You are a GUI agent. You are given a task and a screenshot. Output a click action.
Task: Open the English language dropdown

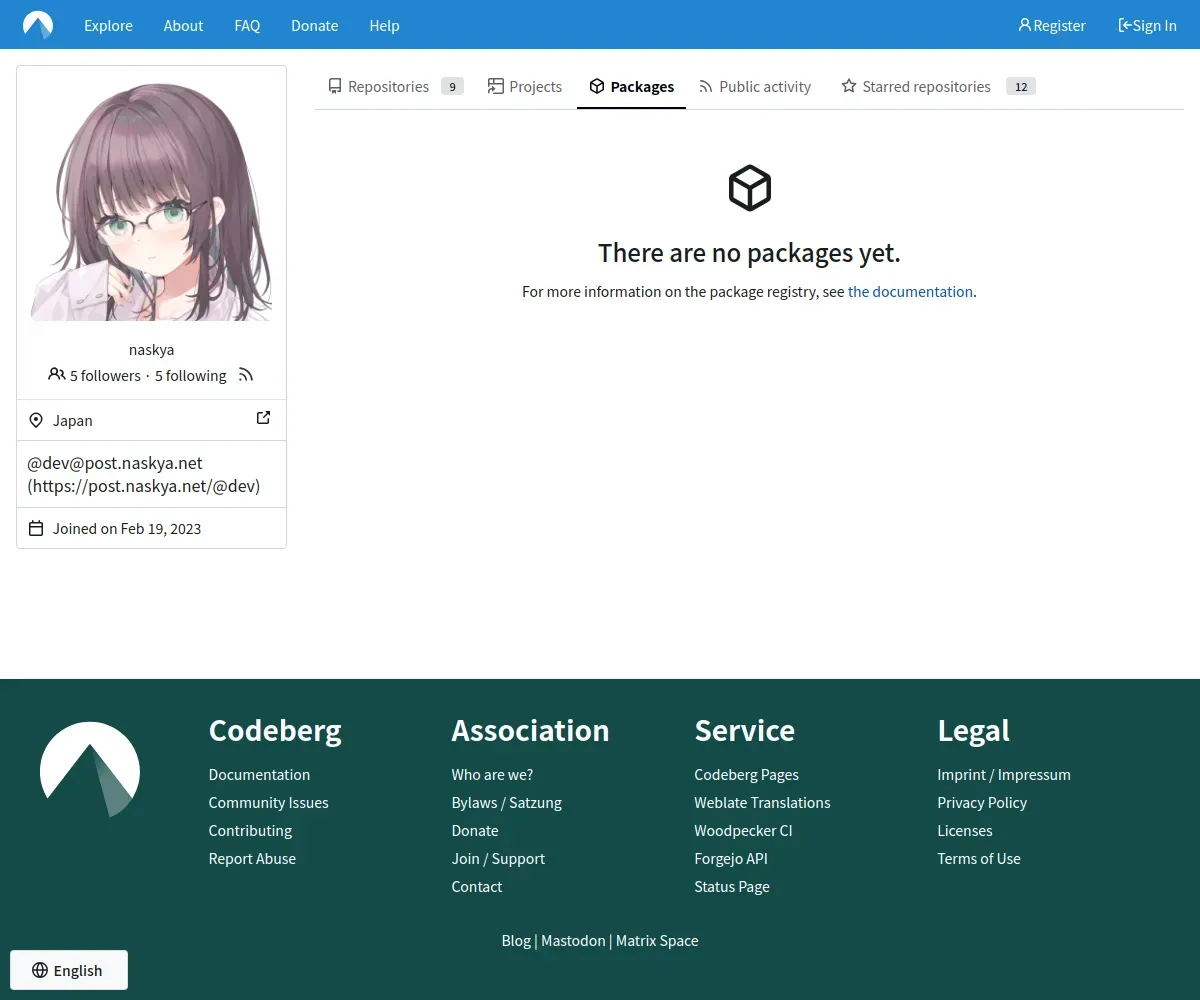[x=69, y=970]
